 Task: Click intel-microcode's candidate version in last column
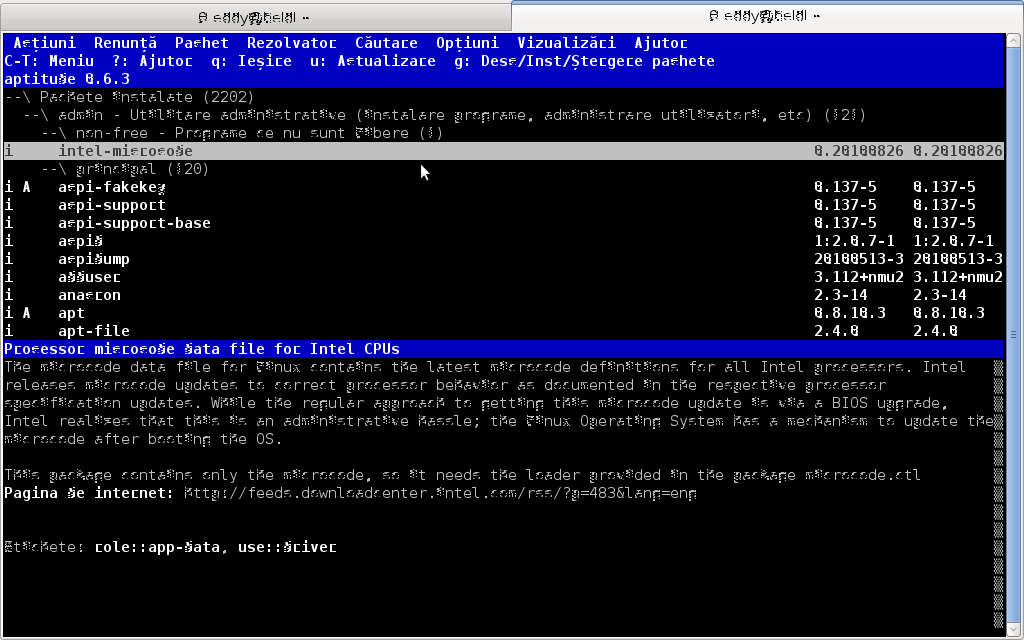click(957, 152)
